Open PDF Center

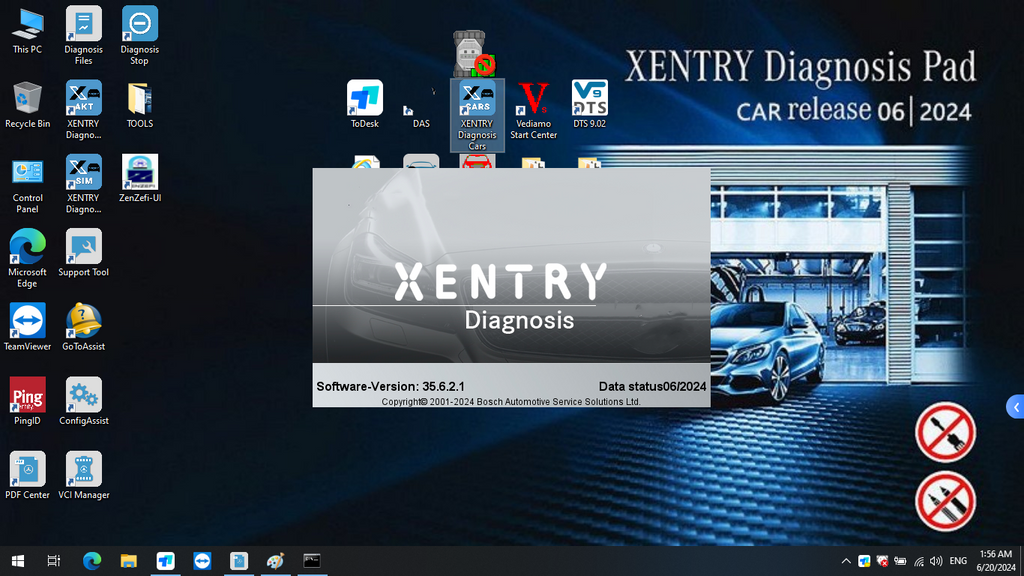click(x=27, y=470)
